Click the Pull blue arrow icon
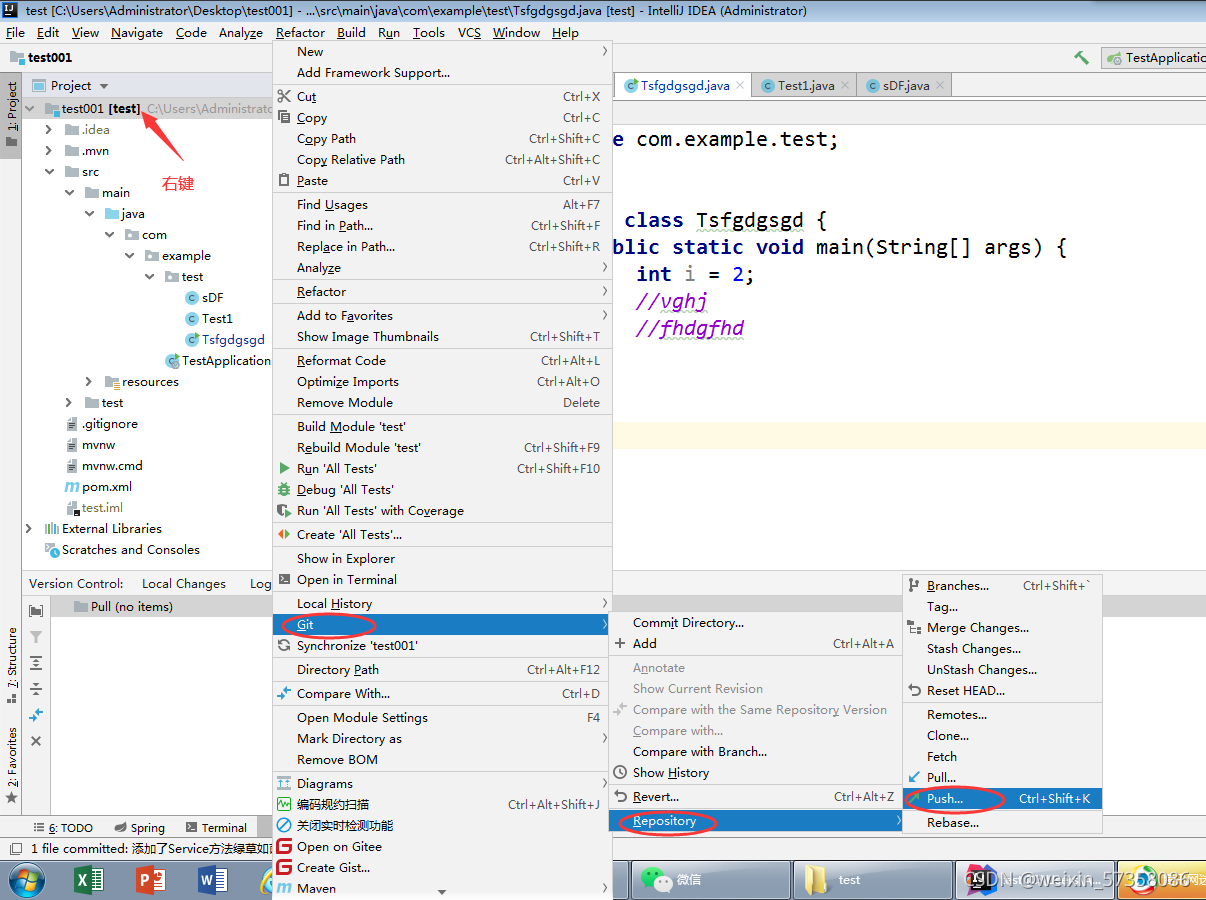 [914, 777]
